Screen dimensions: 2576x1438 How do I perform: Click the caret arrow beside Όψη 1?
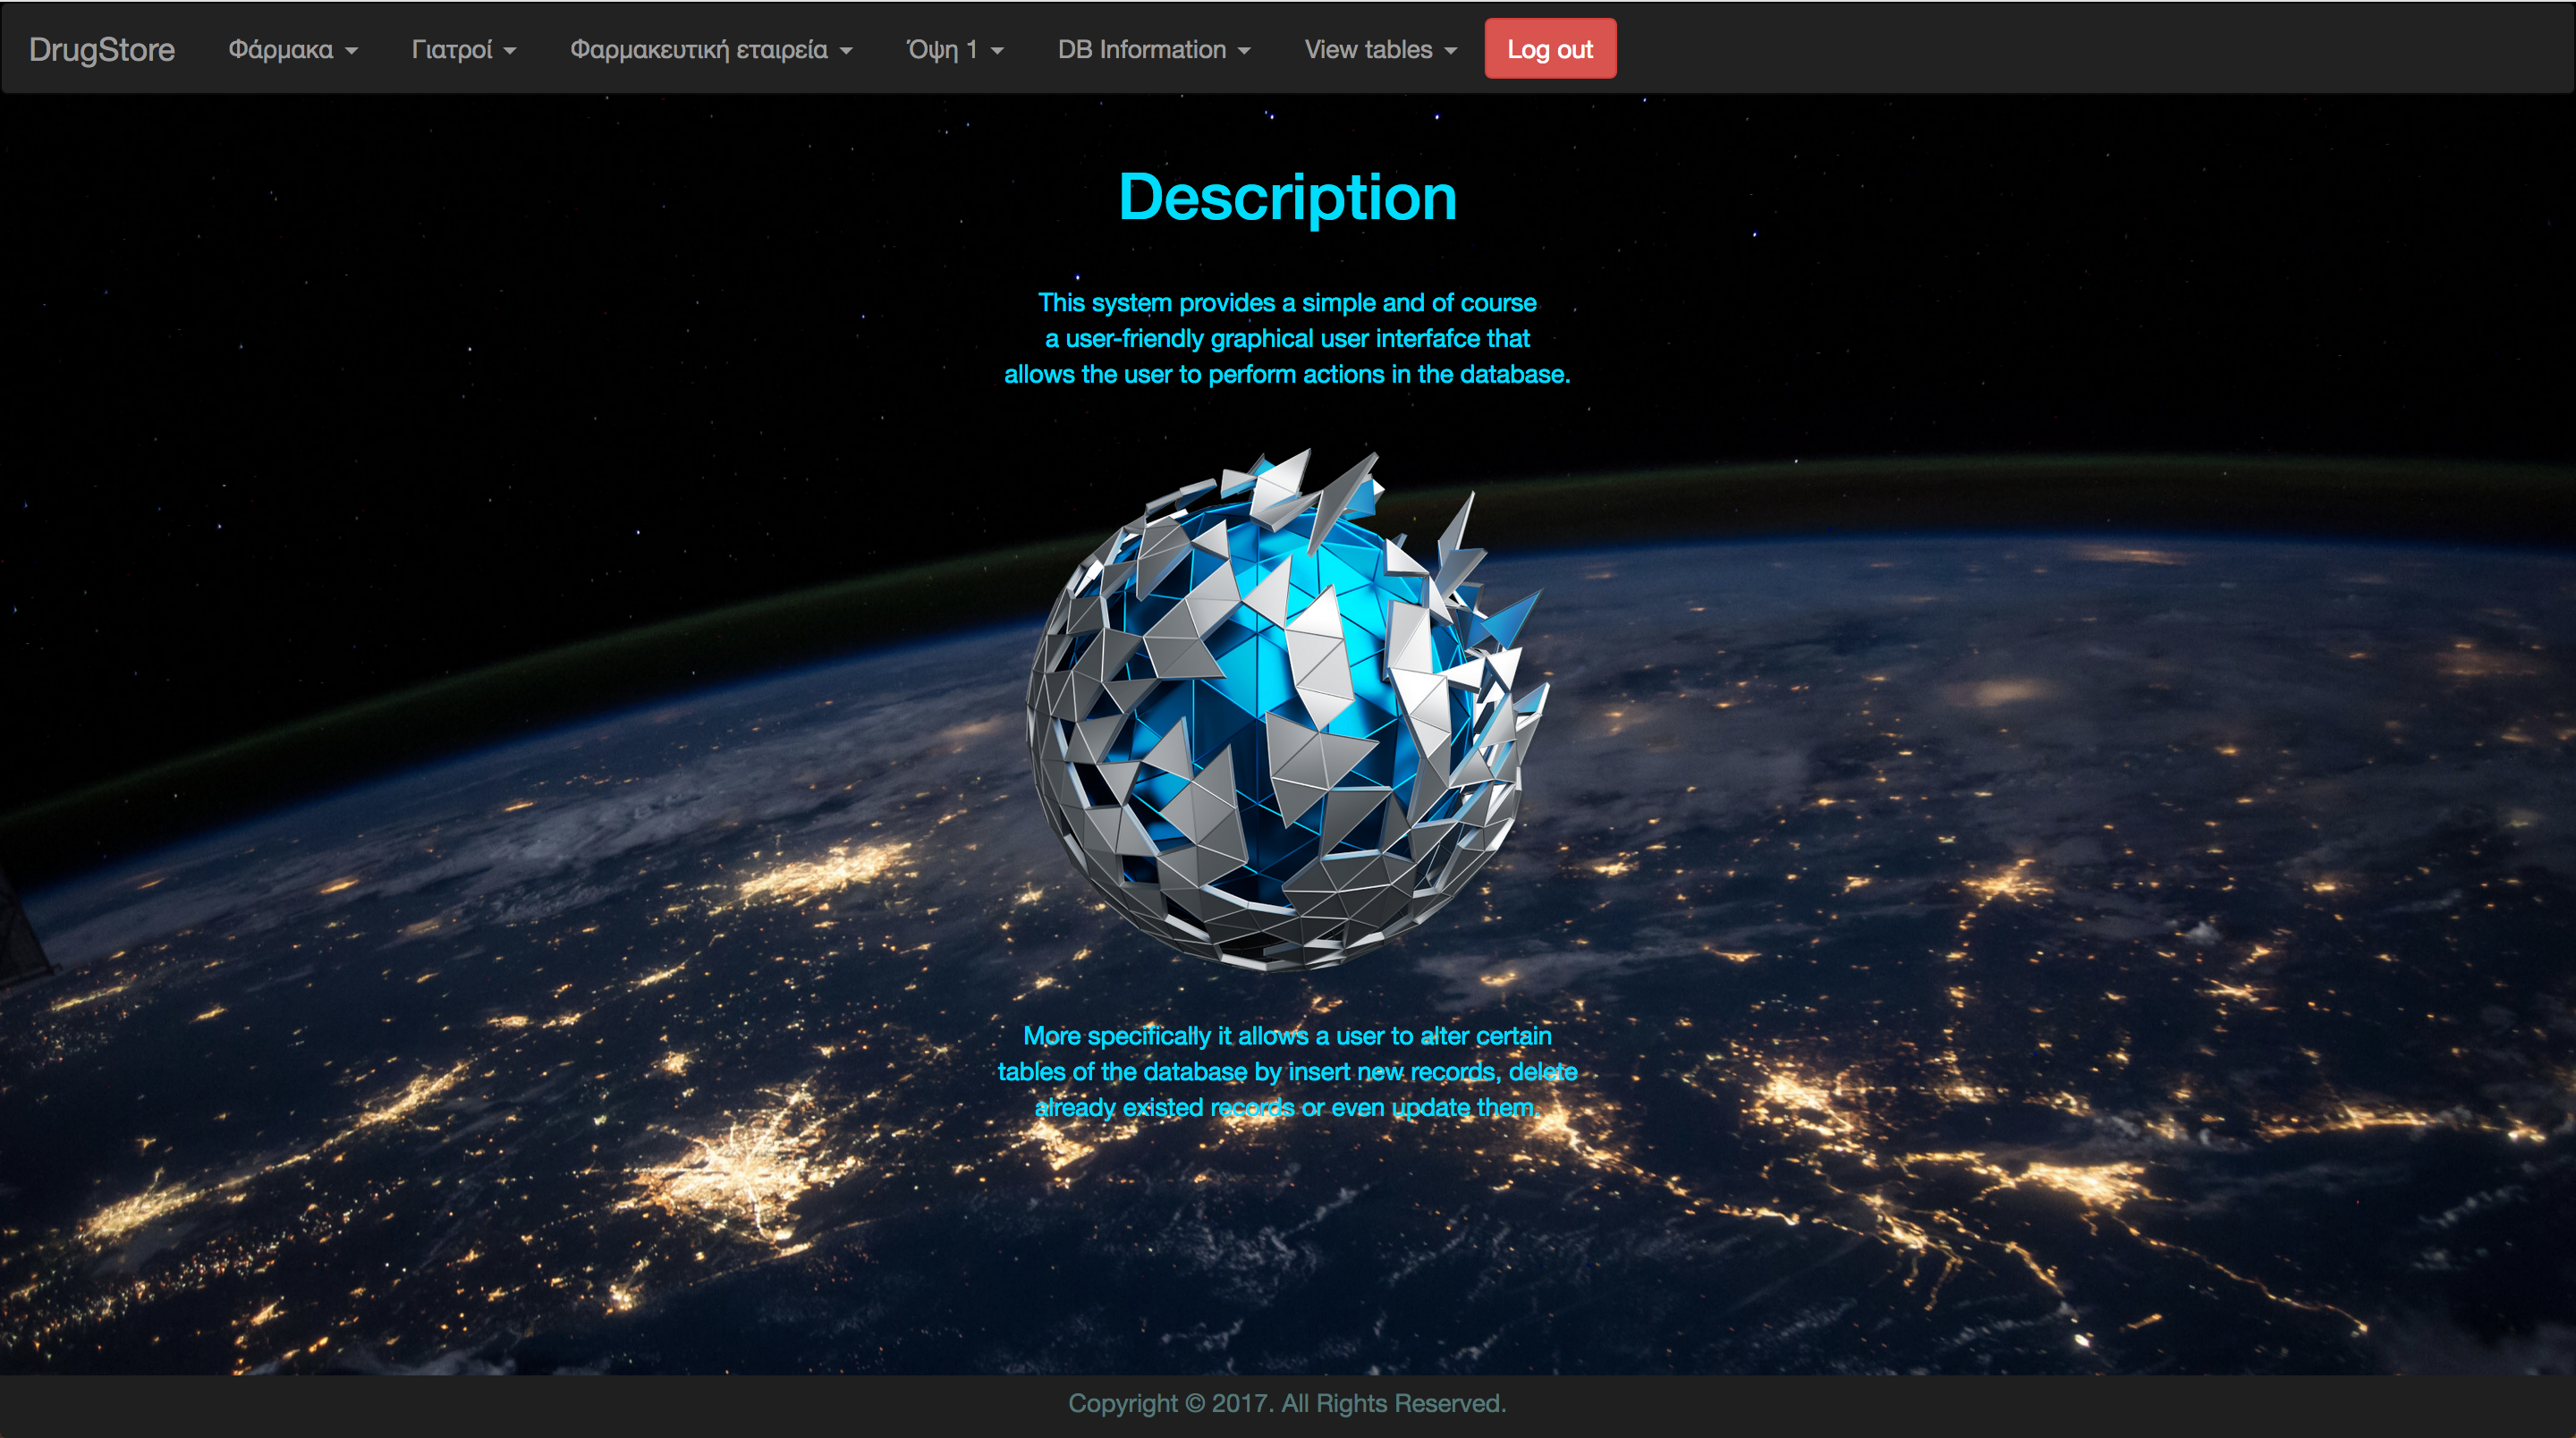997,51
